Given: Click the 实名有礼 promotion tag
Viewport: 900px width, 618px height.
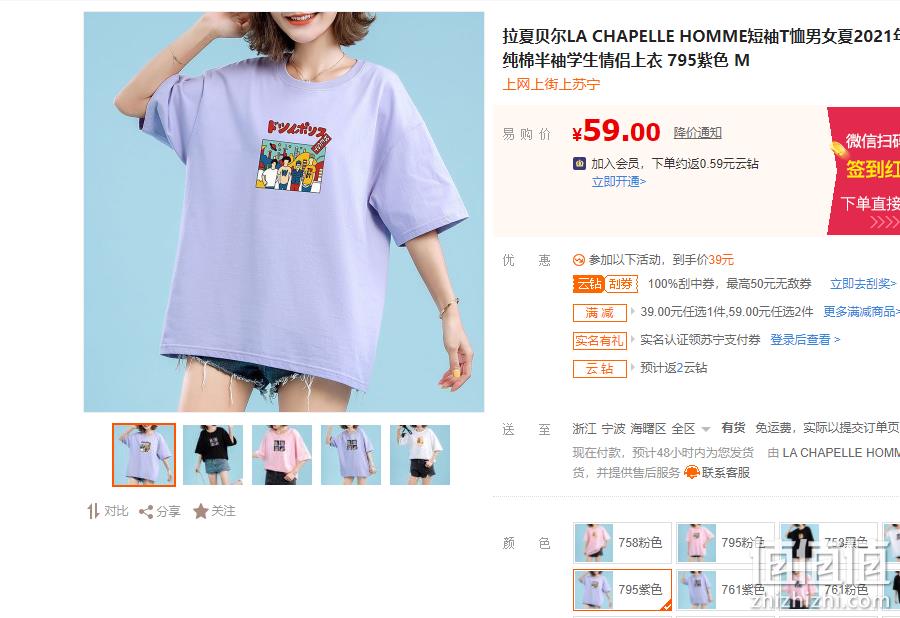Looking at the screenshot, I should [599, 340].
